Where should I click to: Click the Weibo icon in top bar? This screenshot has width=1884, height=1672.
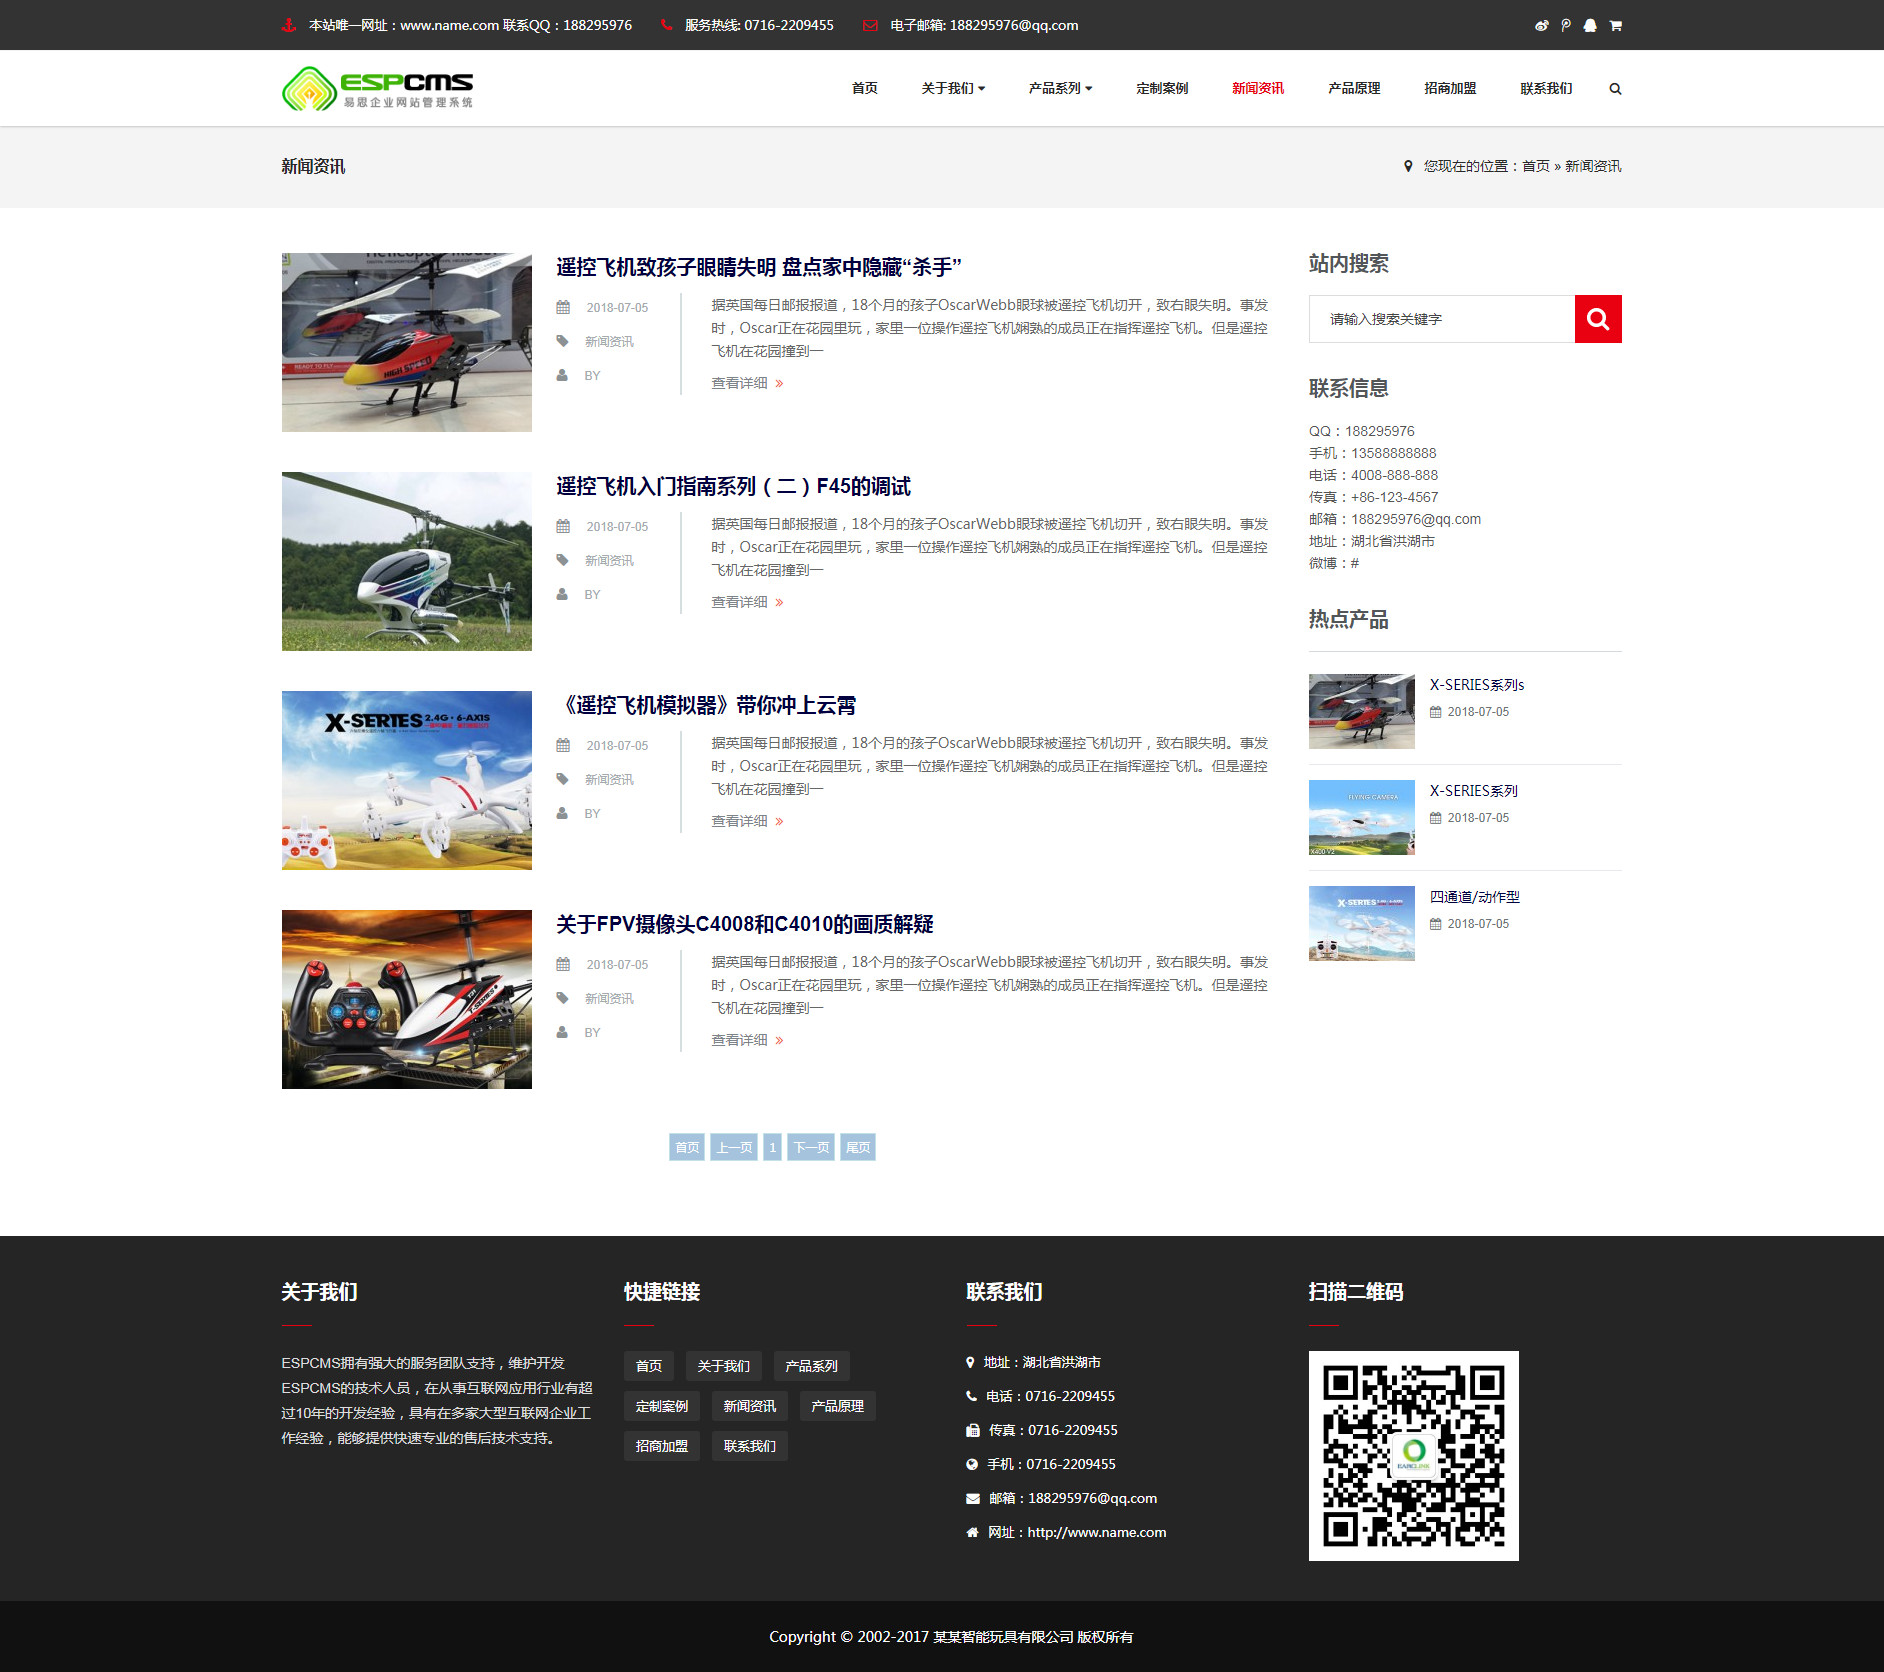pos(1541,25)
